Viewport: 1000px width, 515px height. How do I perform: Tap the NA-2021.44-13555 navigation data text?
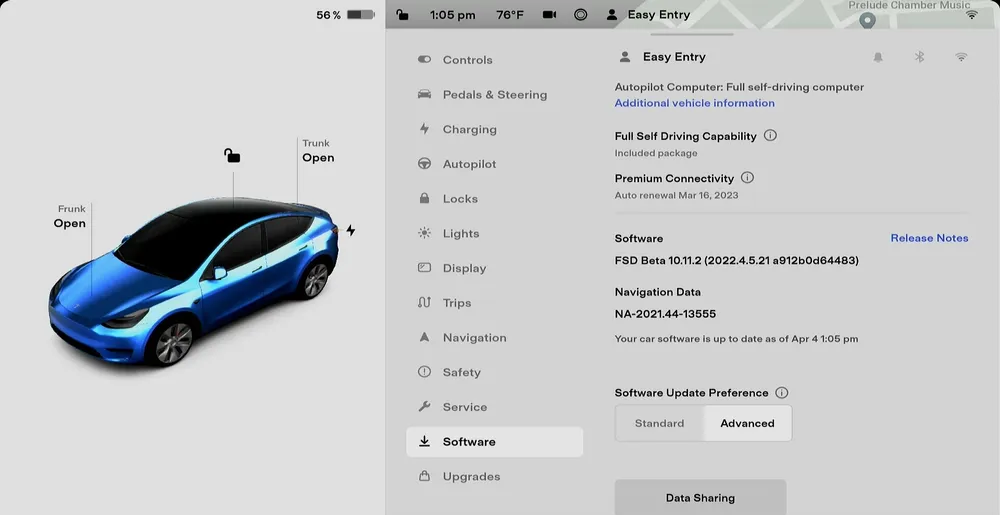[665, 314]
